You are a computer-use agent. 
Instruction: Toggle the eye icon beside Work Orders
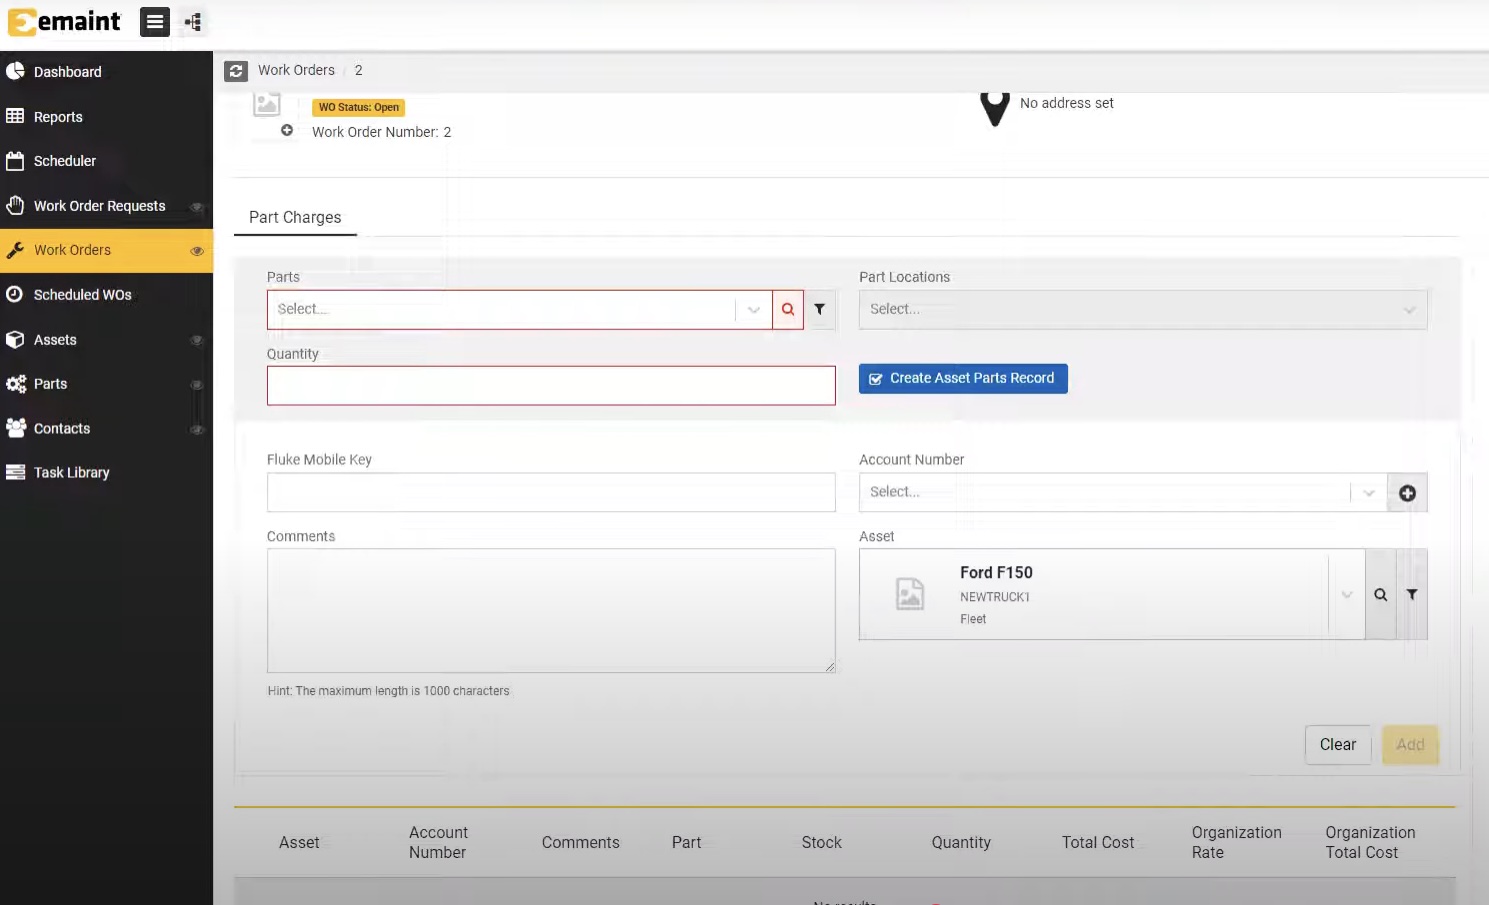197,250
